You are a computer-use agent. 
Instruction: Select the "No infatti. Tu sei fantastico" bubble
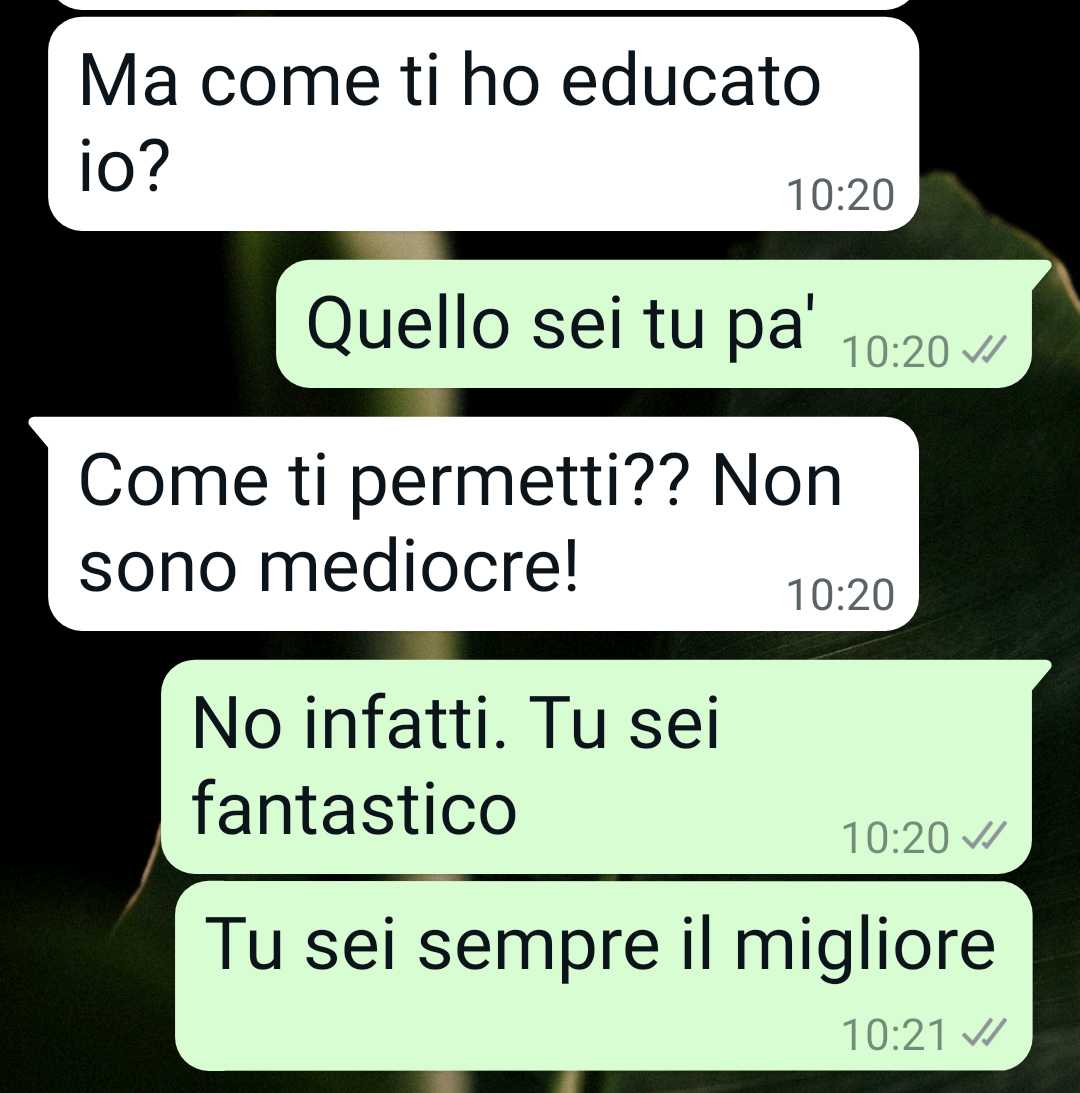(605, 767)
